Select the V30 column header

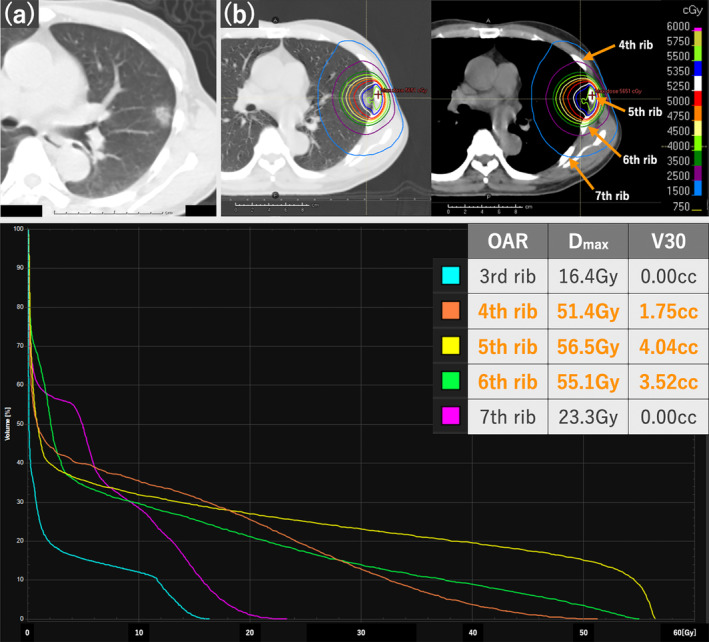(x=668, y=241)
